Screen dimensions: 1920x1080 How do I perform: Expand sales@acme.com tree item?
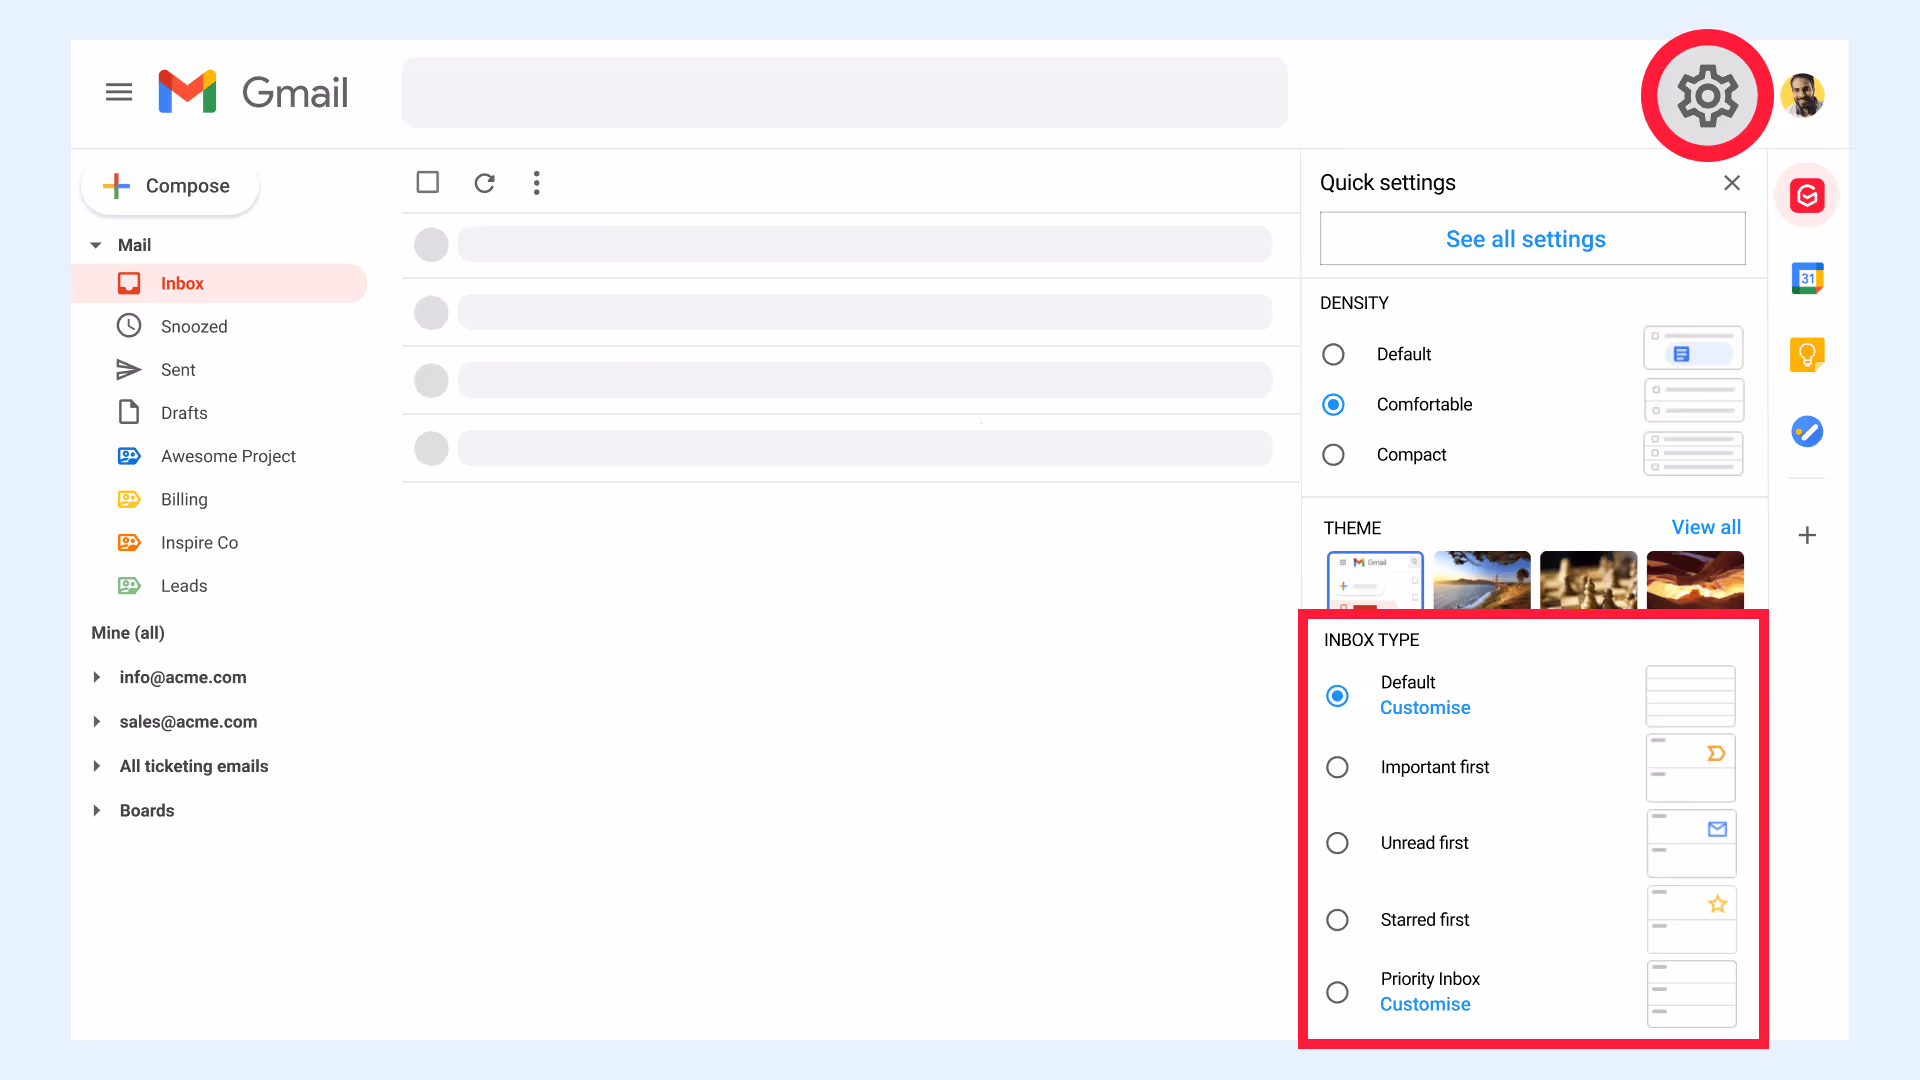tap(96, 721)
